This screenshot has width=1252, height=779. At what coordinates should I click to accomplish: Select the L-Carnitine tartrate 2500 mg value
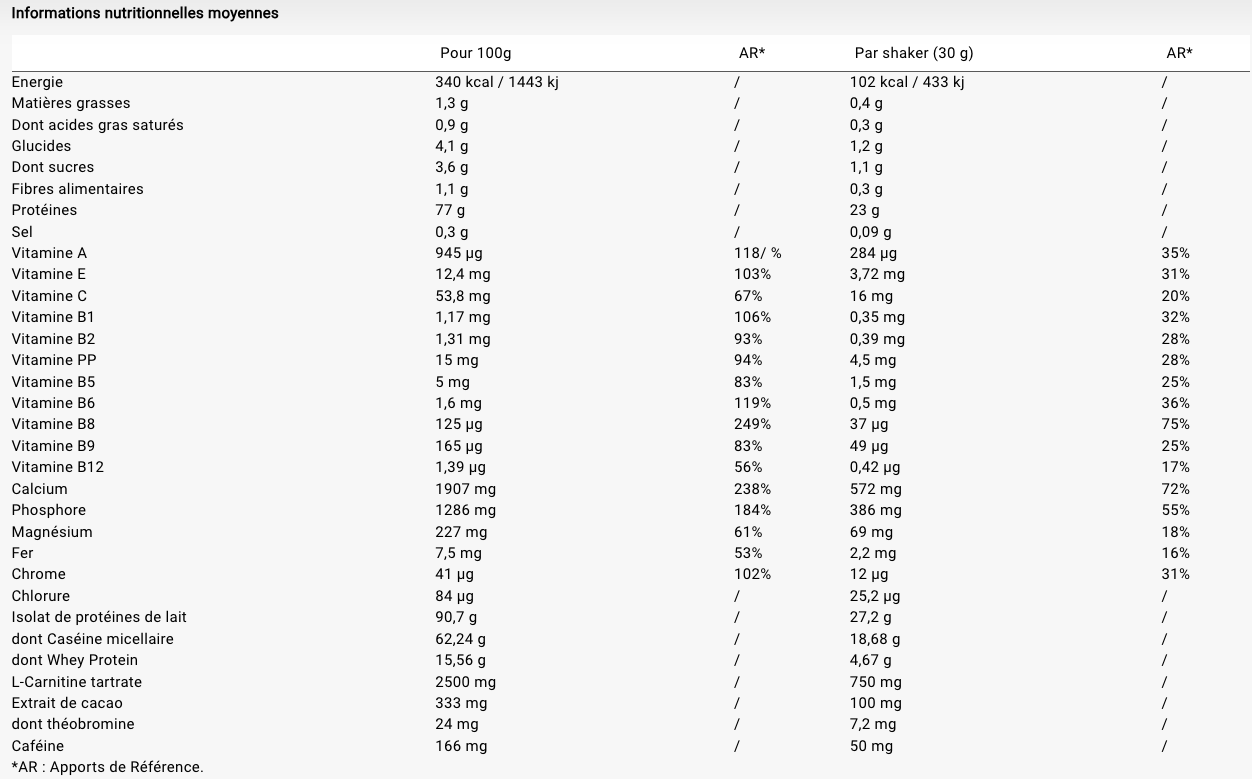[x=465, y=682]
